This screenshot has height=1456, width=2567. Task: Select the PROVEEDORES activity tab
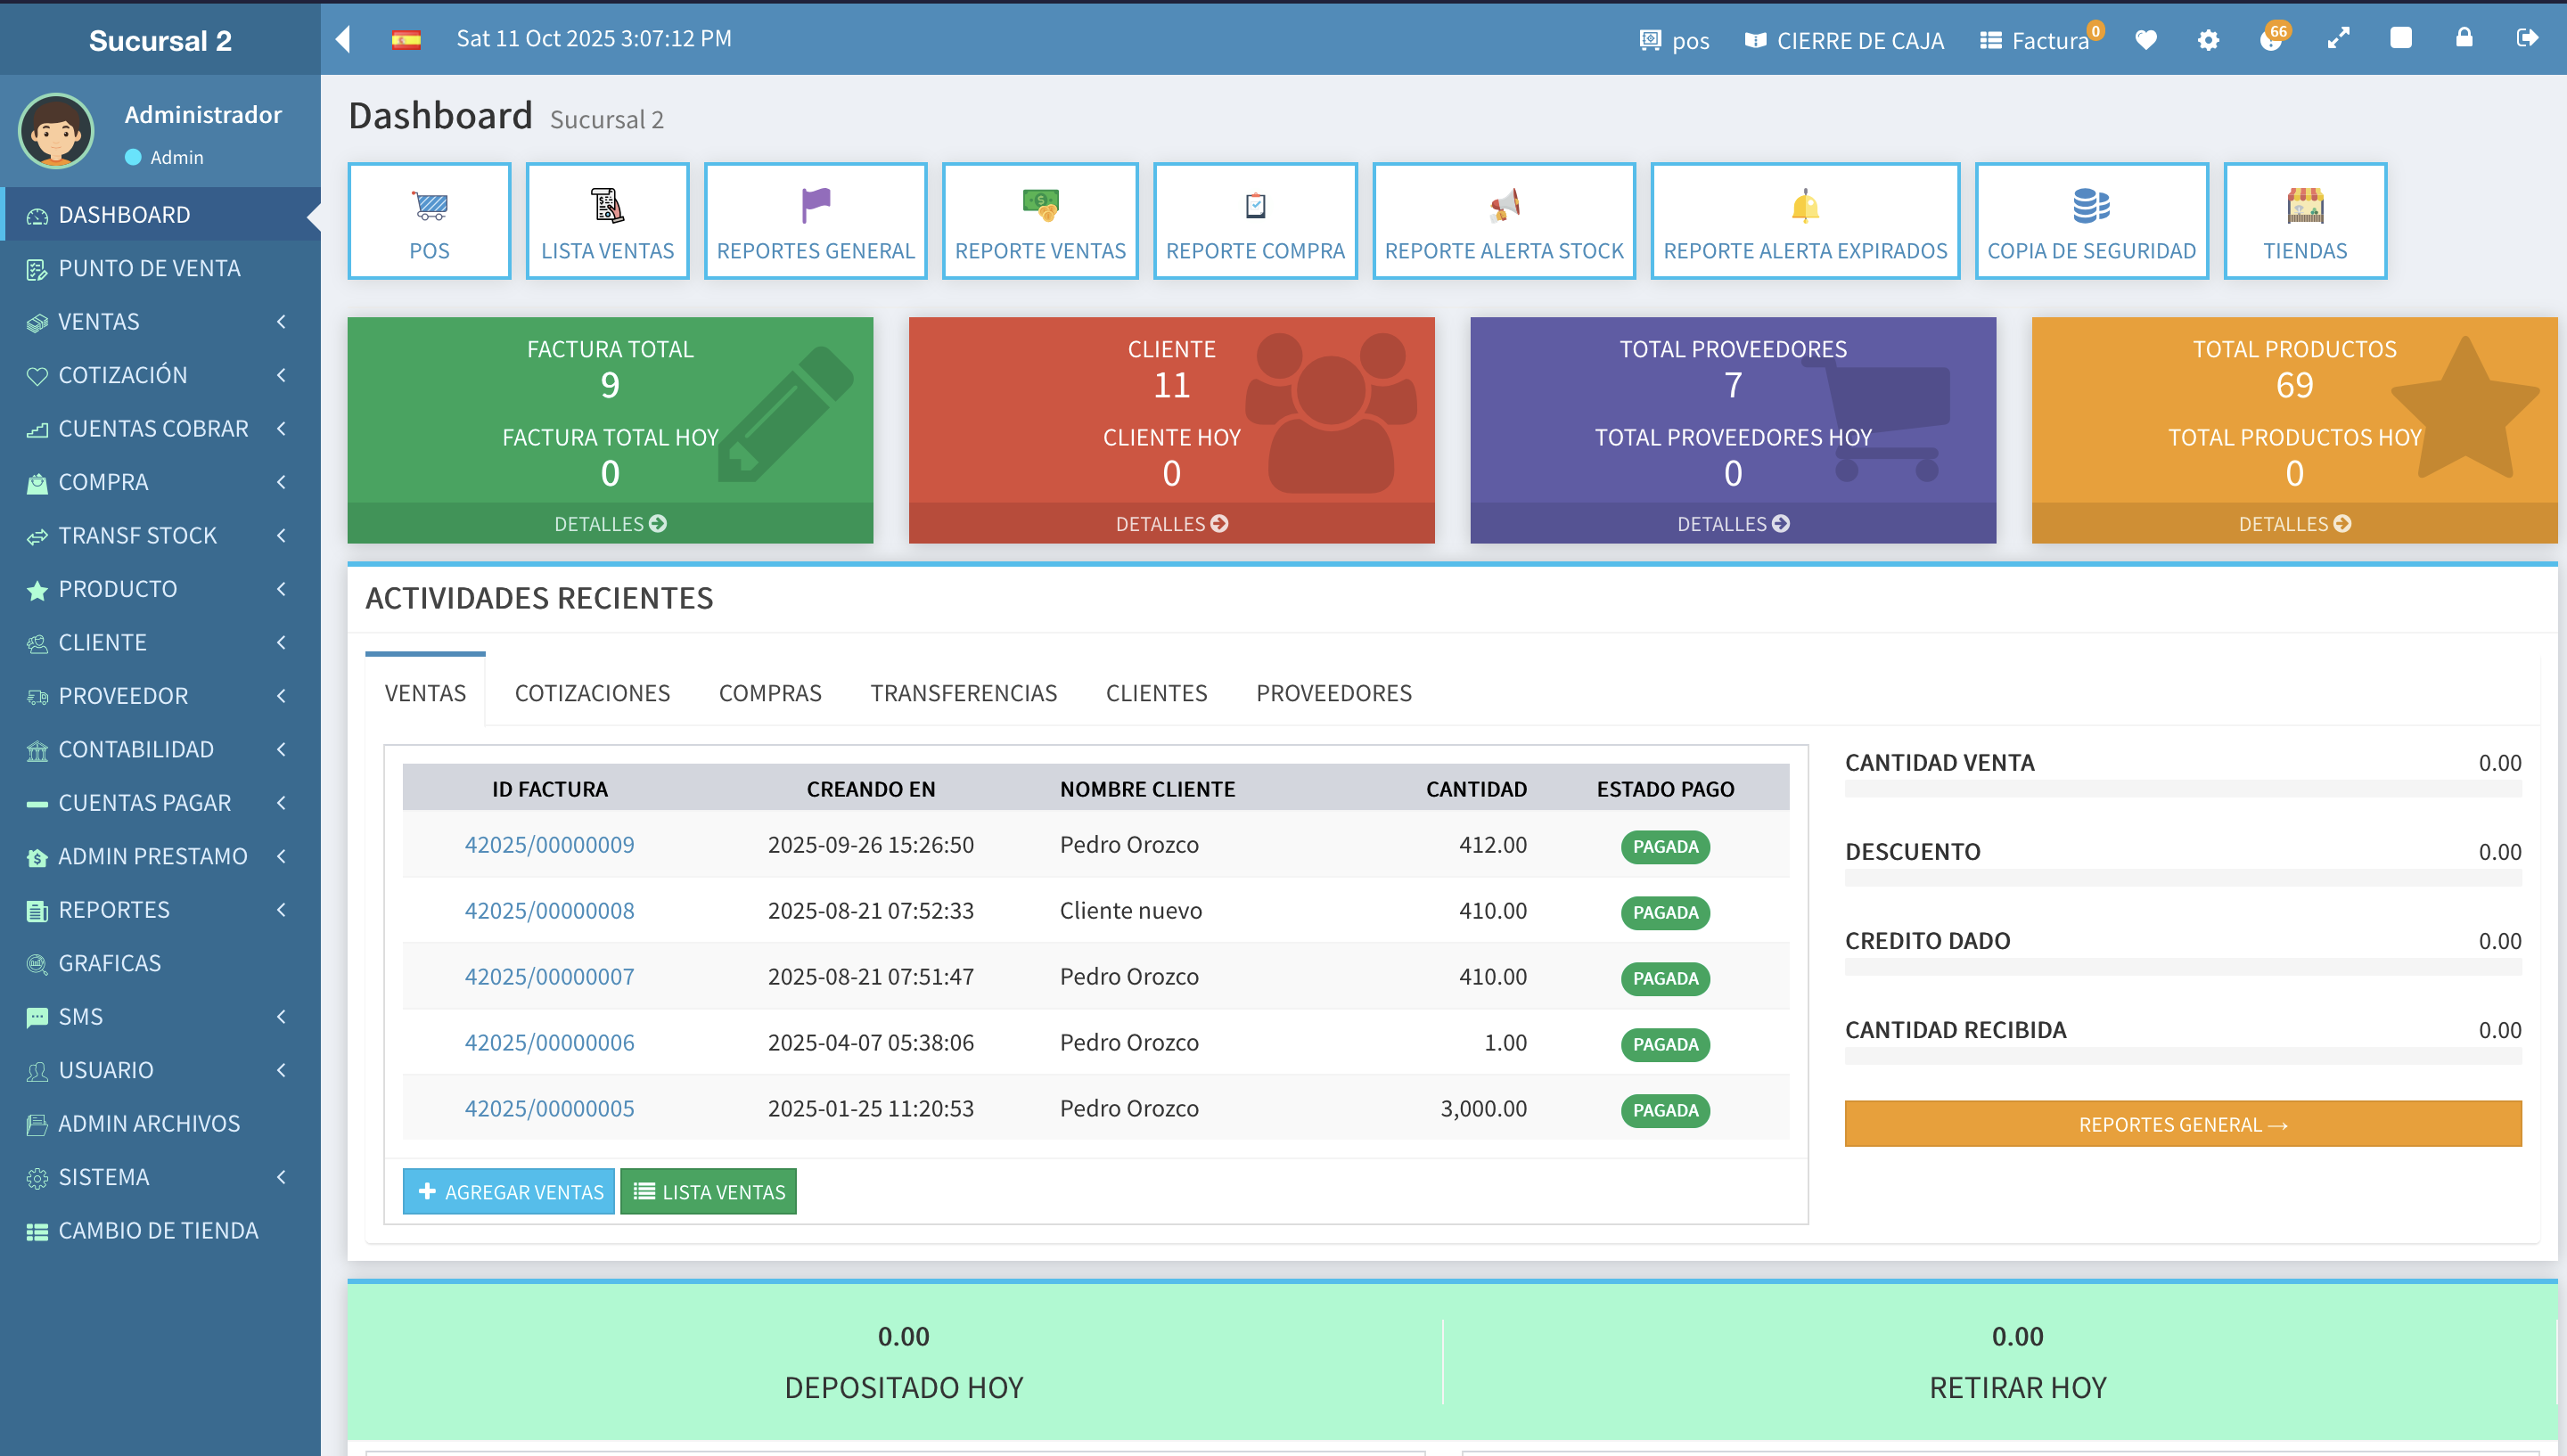[x=1333, y=693]
